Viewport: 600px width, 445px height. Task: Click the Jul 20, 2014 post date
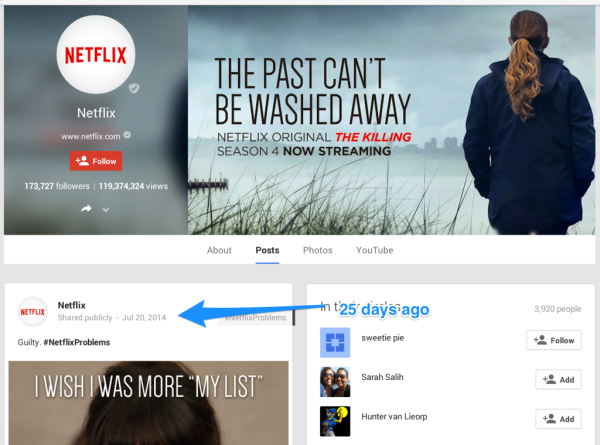click(144, 318)
